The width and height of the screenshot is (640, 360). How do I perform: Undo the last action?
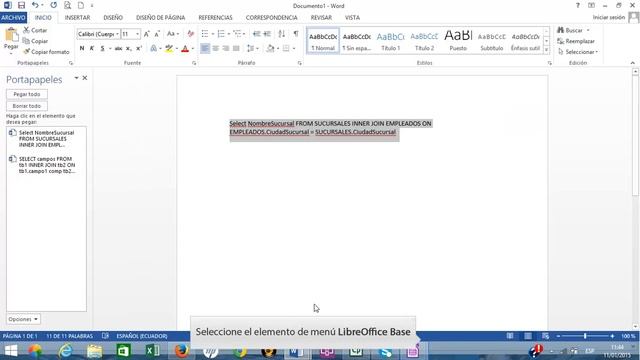(35, 6)
